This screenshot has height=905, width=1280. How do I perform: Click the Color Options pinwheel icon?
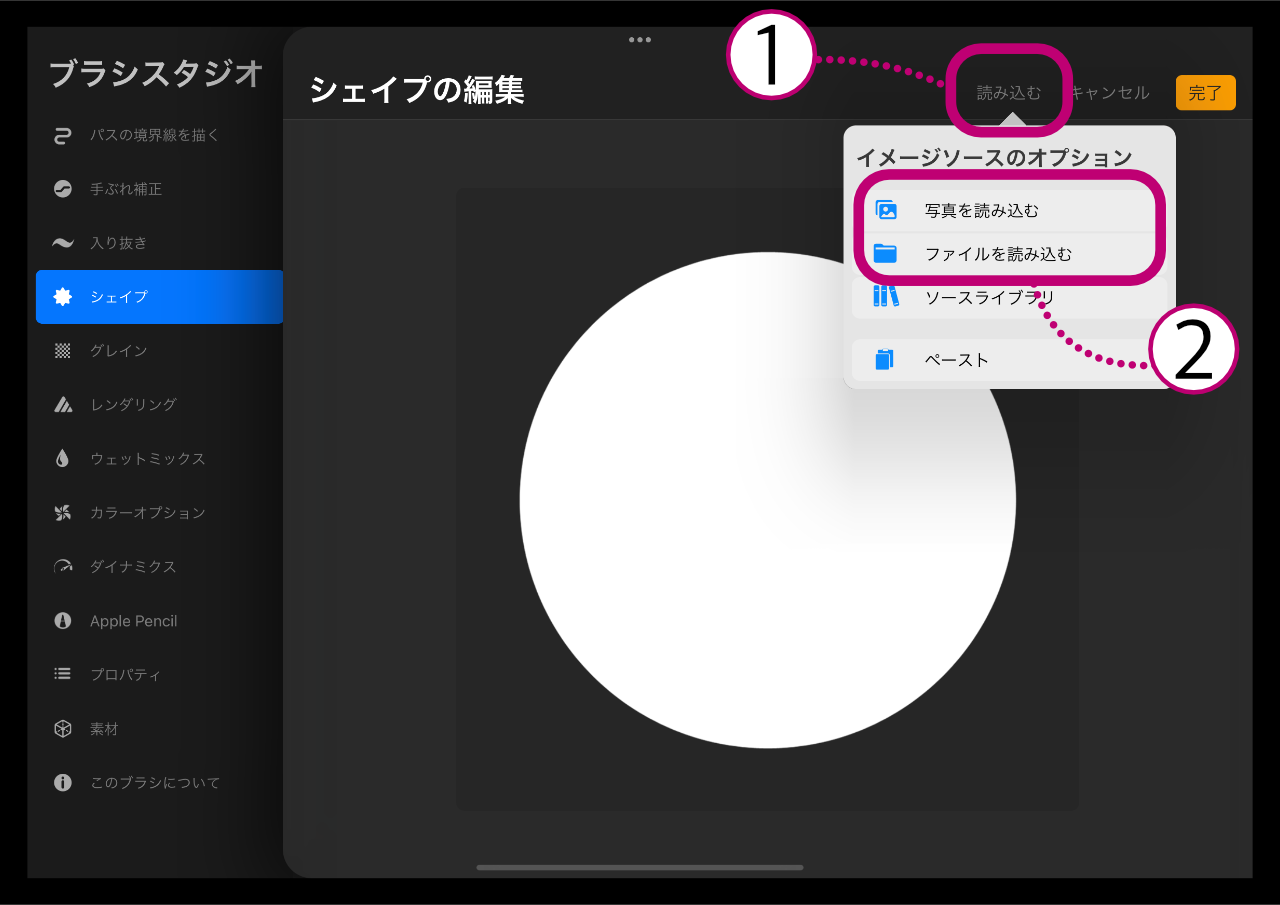[63, 513]
